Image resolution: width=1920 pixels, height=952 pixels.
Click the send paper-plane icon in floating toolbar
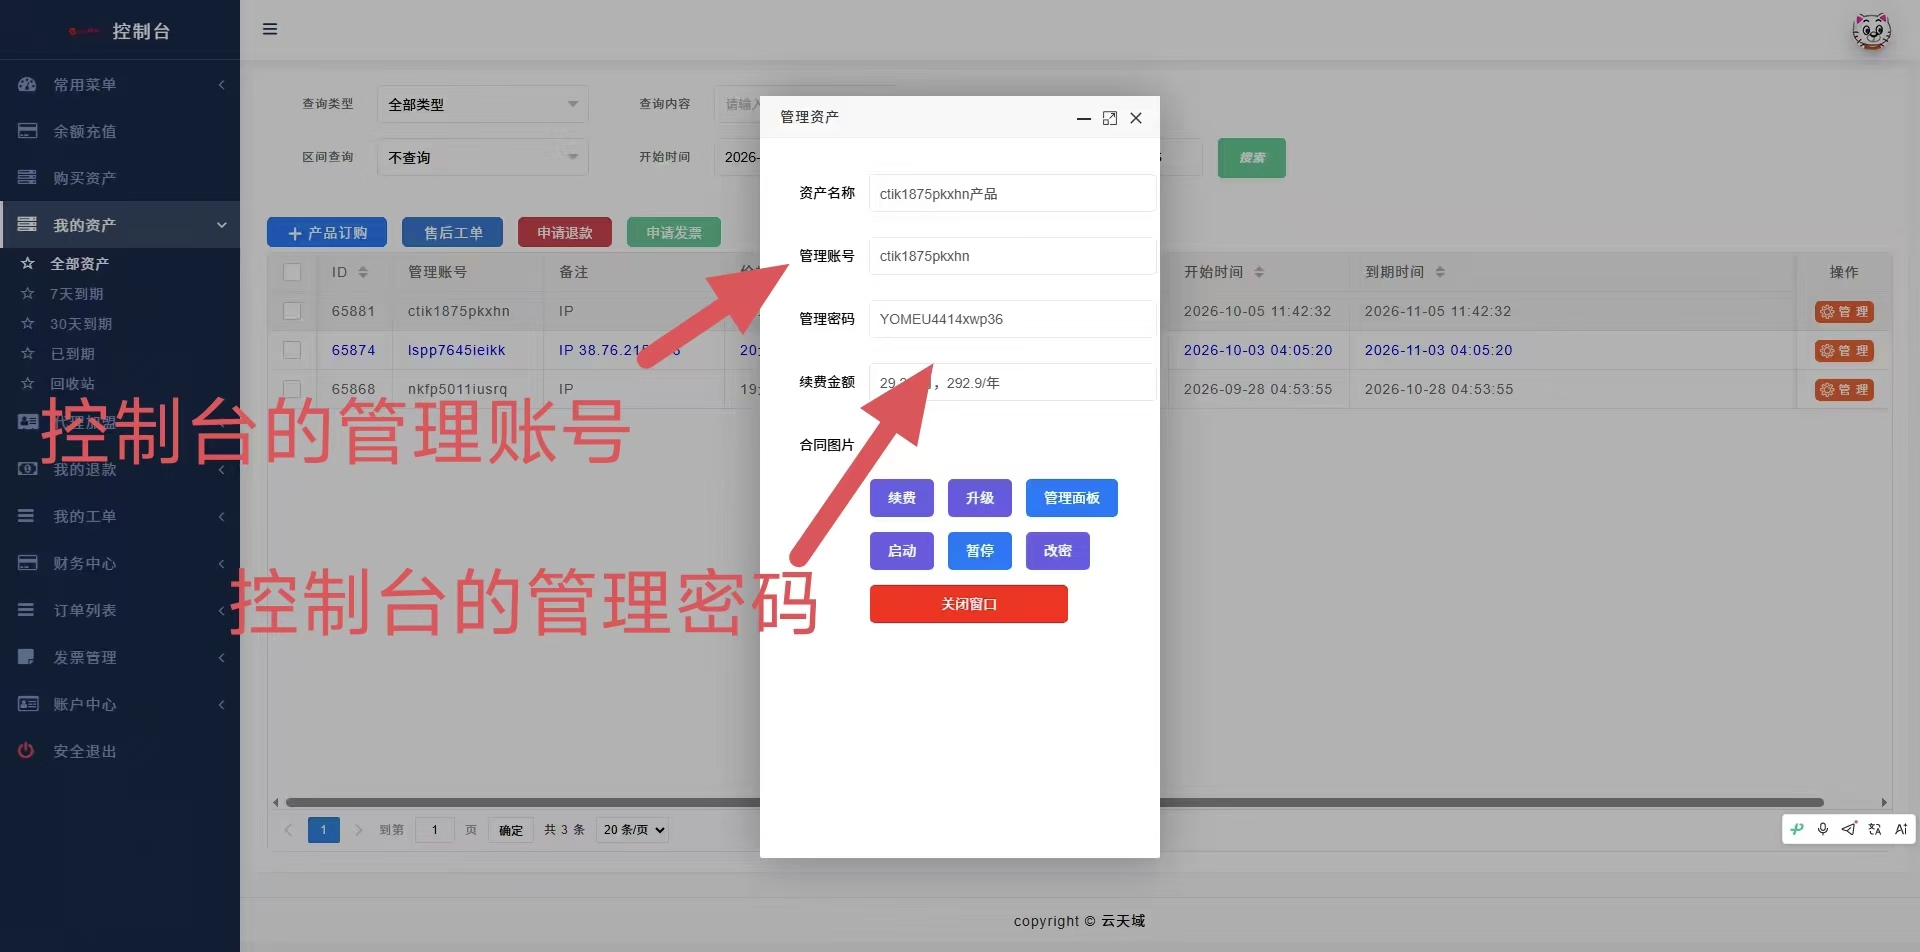(x=1849, y=829)
